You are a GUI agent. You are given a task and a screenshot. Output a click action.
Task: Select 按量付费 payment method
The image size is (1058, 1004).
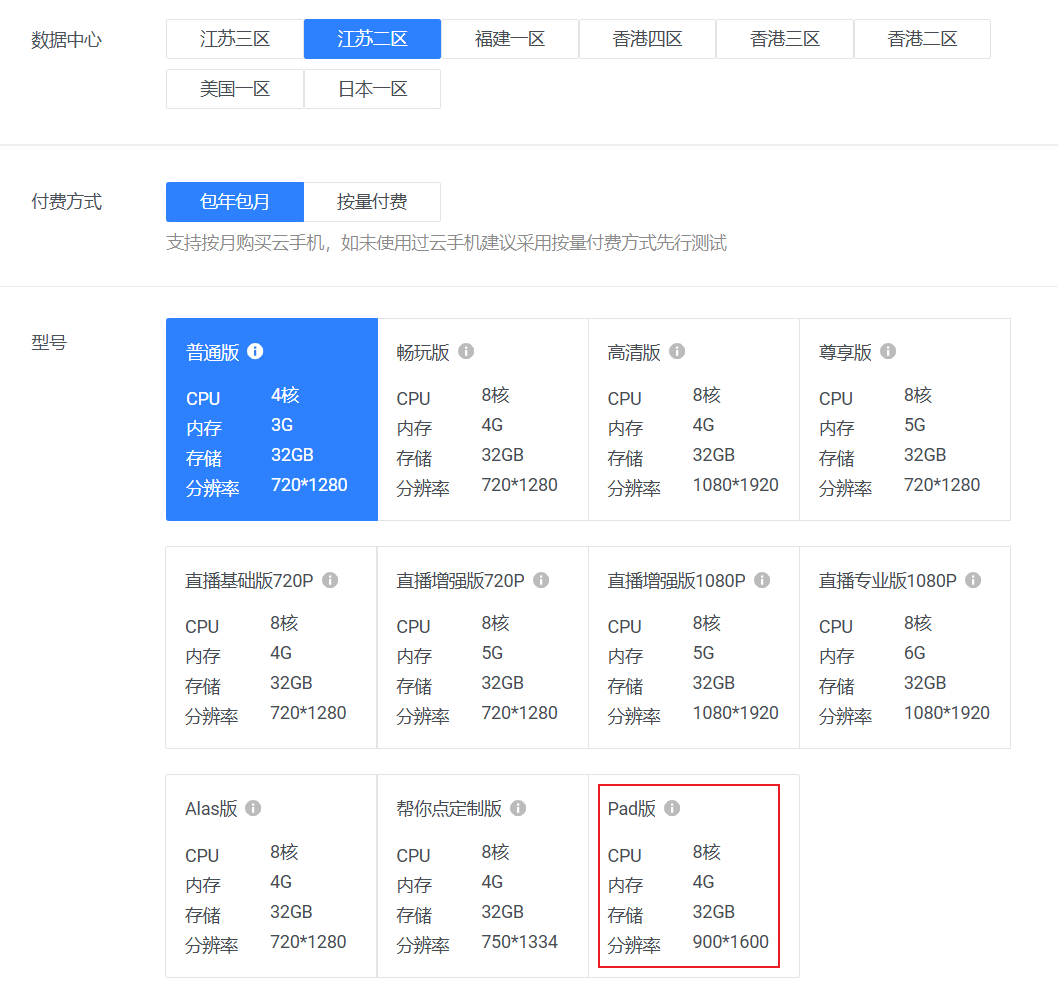[x=372, y=202]
